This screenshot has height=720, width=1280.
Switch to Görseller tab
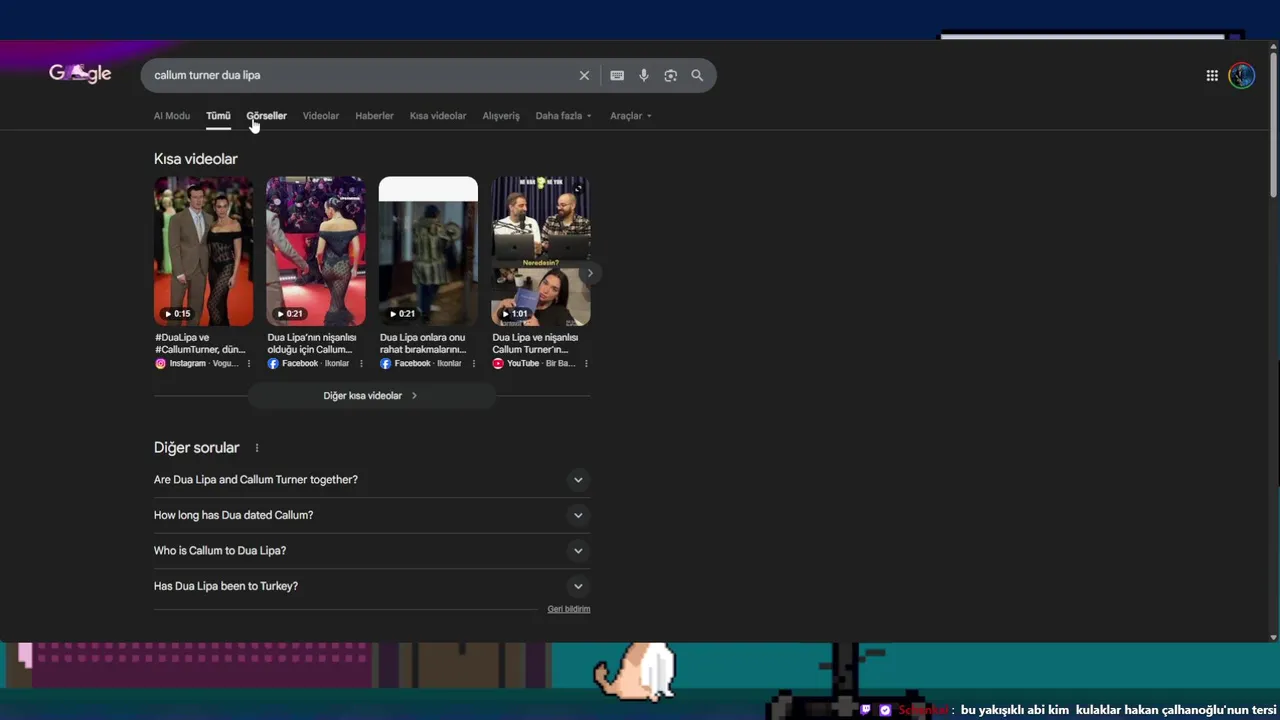click(x=266, y=116)
